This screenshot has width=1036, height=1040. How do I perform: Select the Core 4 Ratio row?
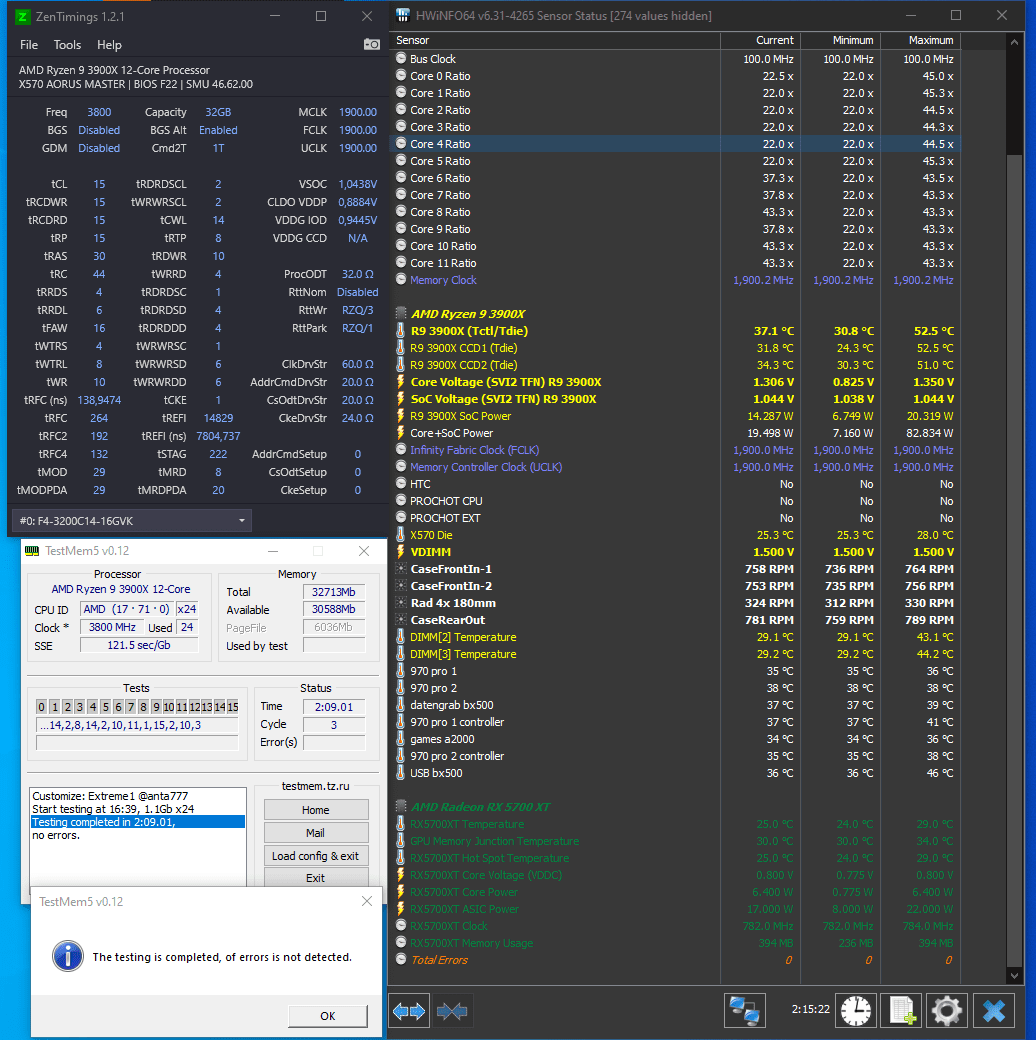[675, 144]
